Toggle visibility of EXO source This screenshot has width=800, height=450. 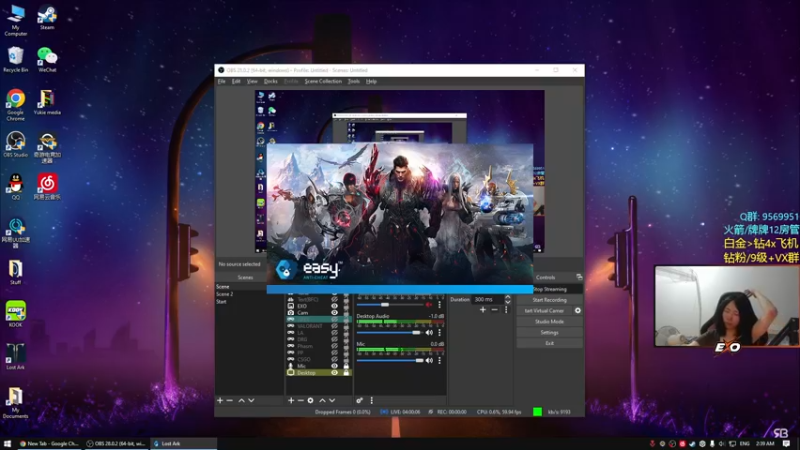coord(334,306)
